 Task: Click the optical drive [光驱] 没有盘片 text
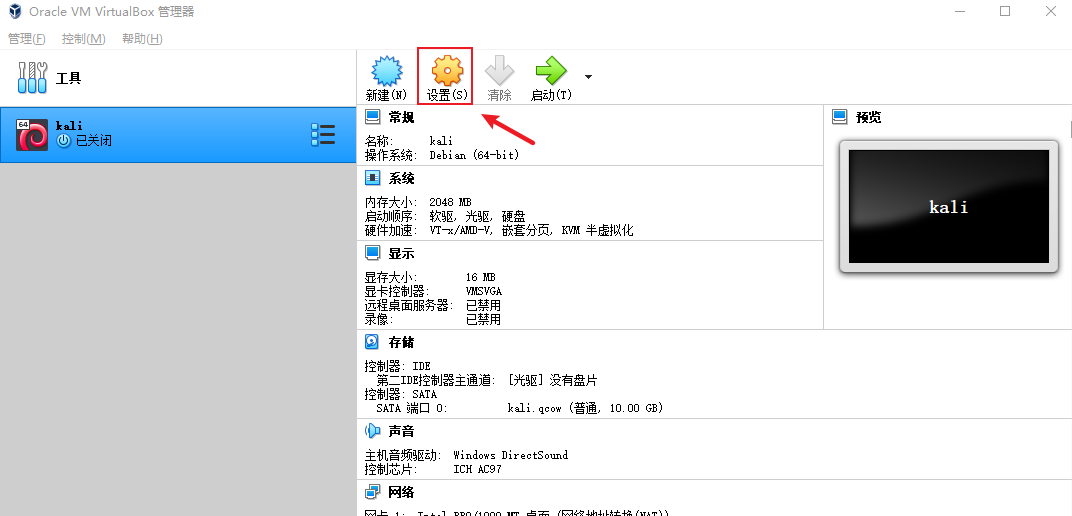[552, 381]
